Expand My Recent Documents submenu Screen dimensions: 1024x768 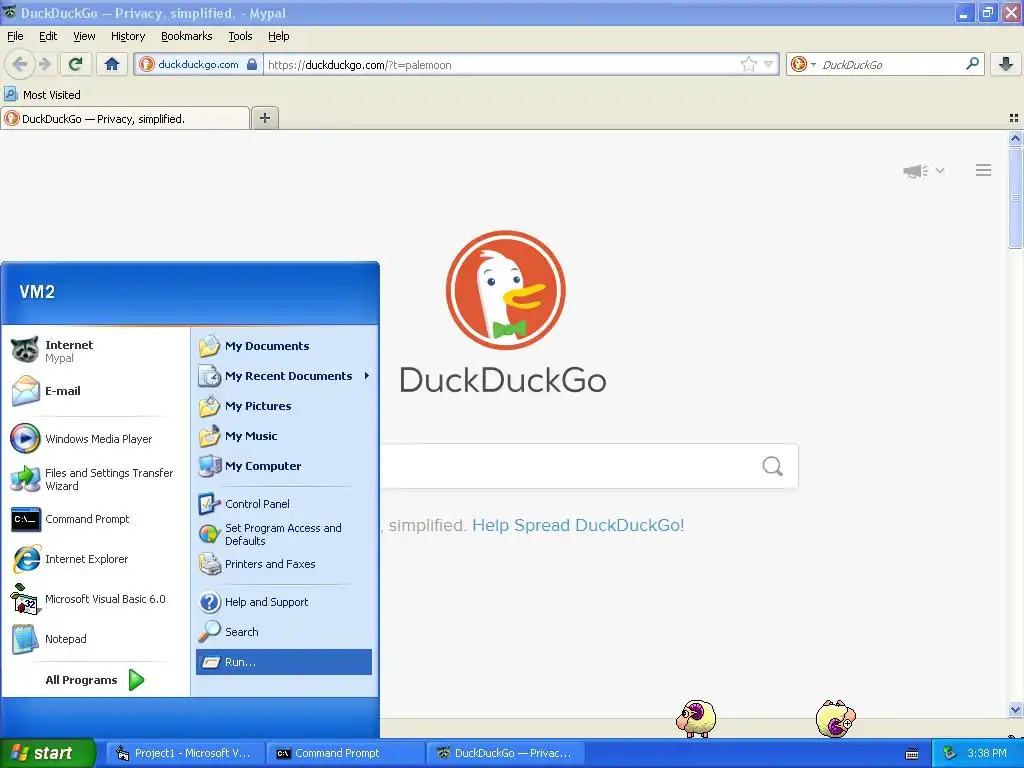point(284,376)
